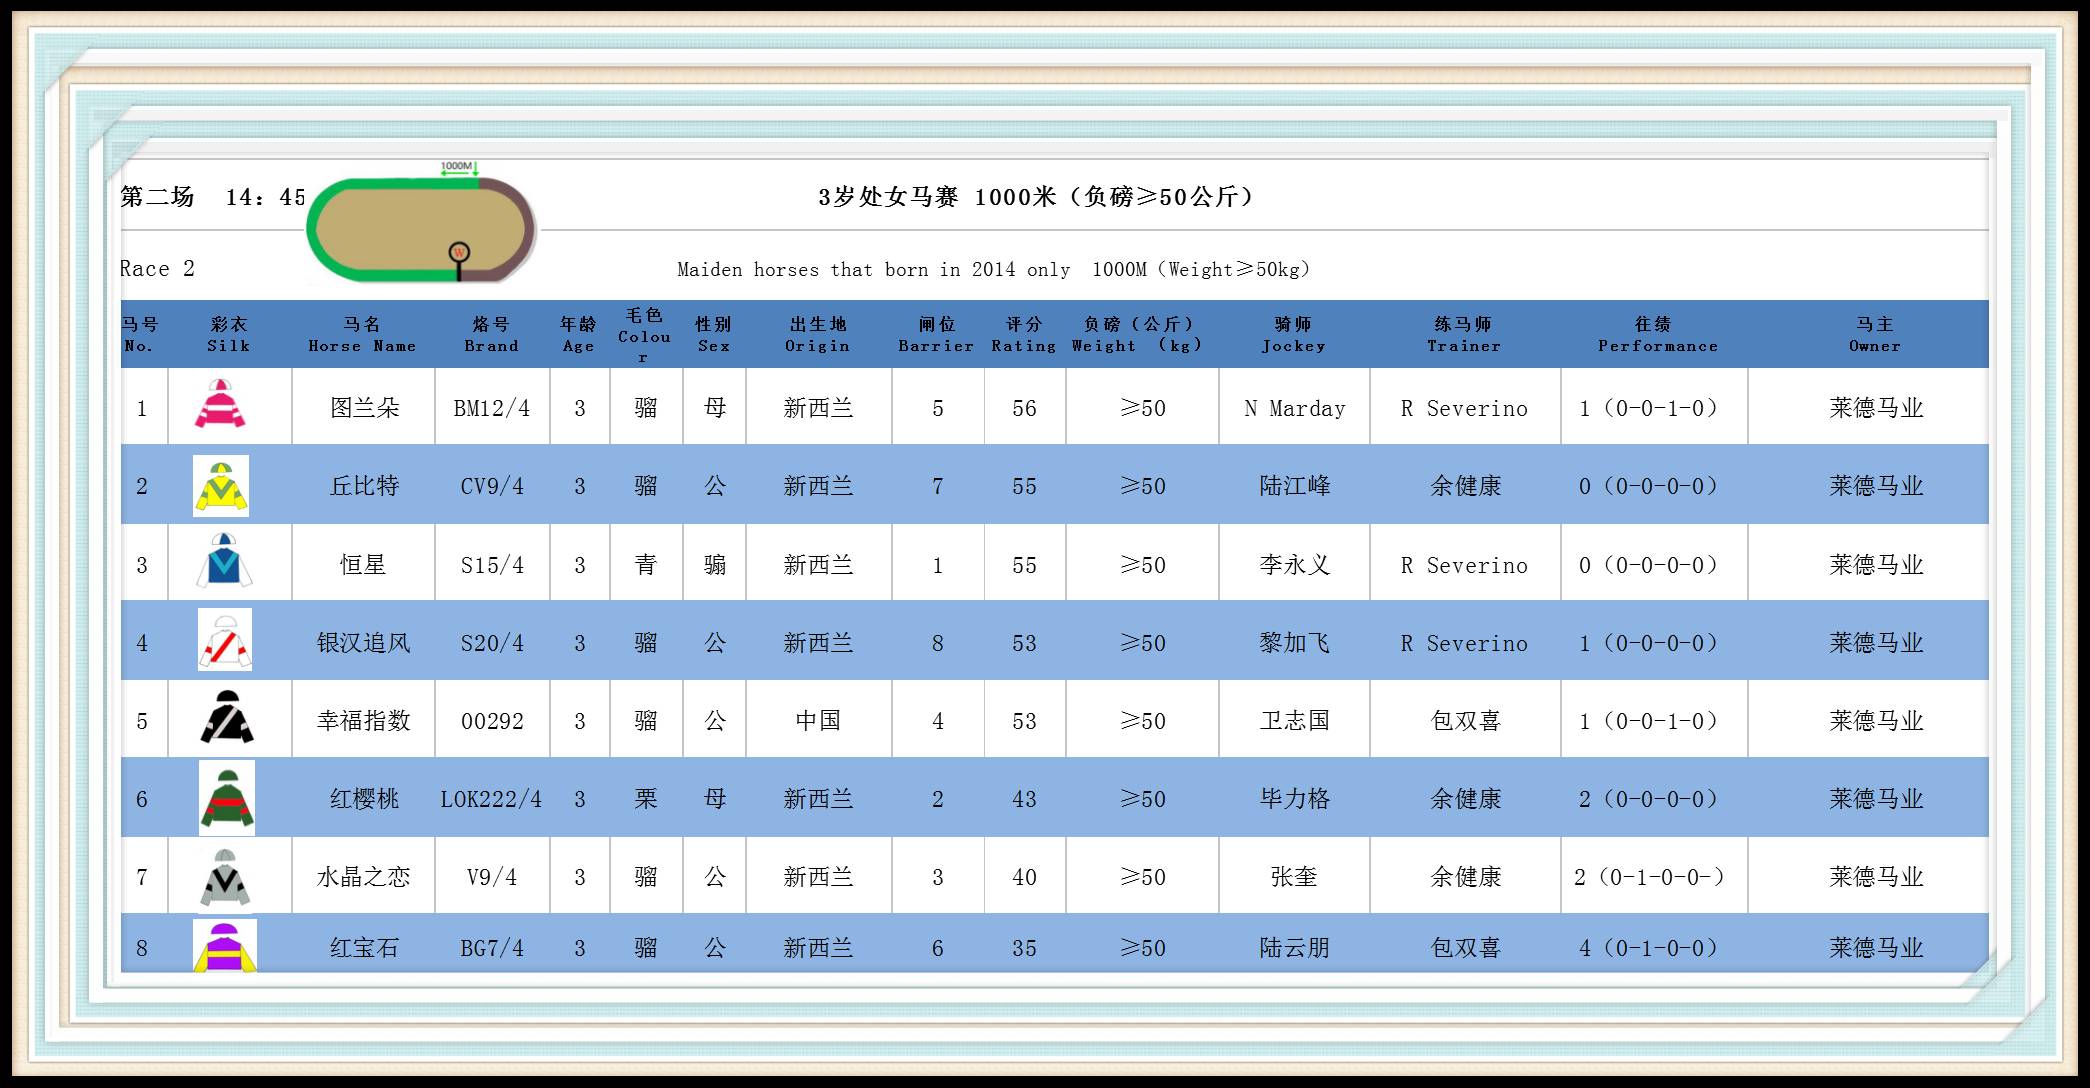Click the blue and white silk icon for 恒星
The height and width of the screenshot is (1088, 2090).
pos(224,561)
